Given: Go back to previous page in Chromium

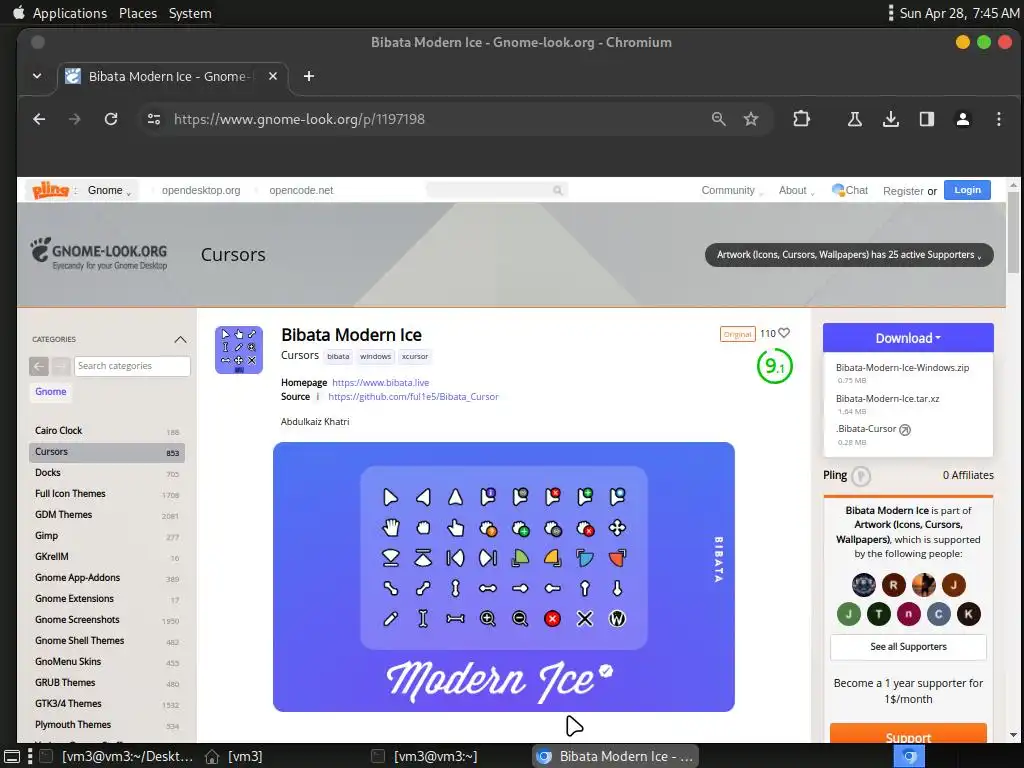Looking at the screenshot, I should coord(39,119).
